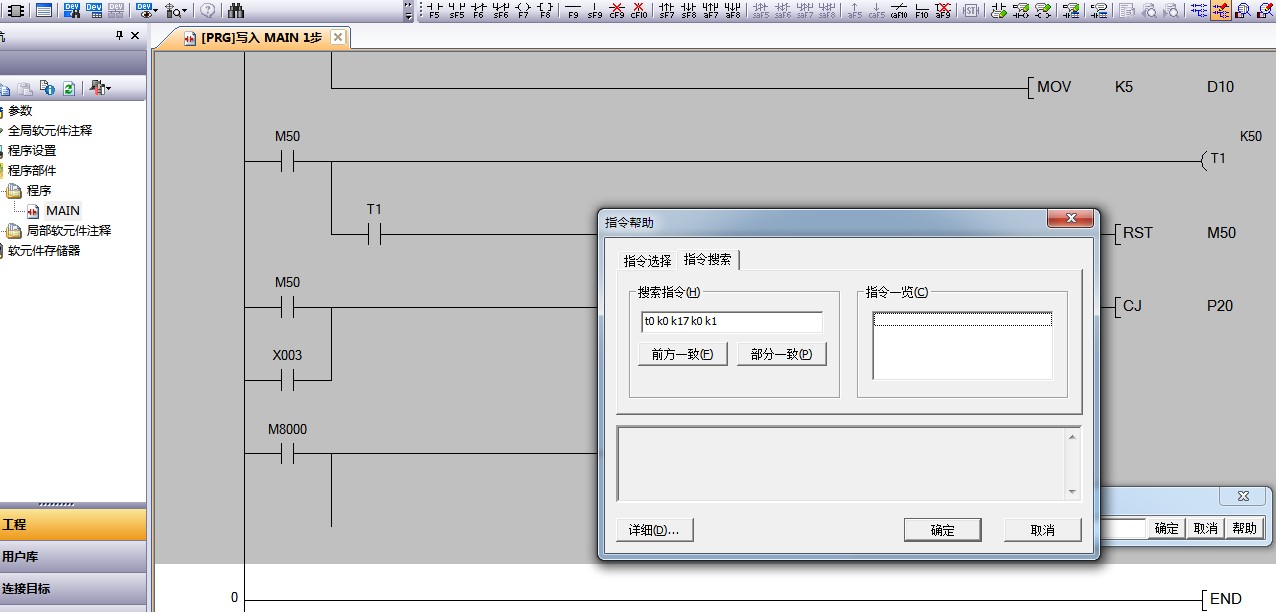Click the 部分一致 search button
This screenshot has height=612, width=1276.
coord(781,354)
